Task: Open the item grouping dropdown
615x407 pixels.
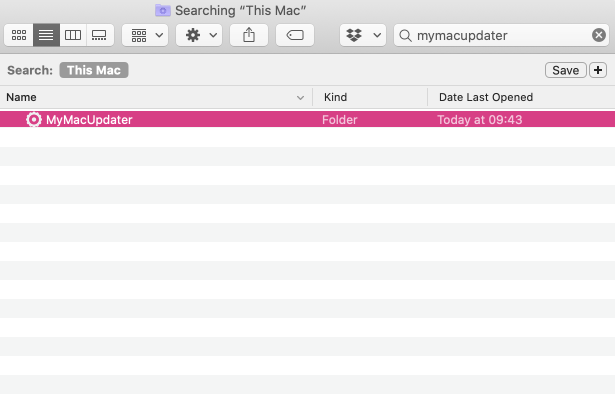Action: (x=144, y=35)
